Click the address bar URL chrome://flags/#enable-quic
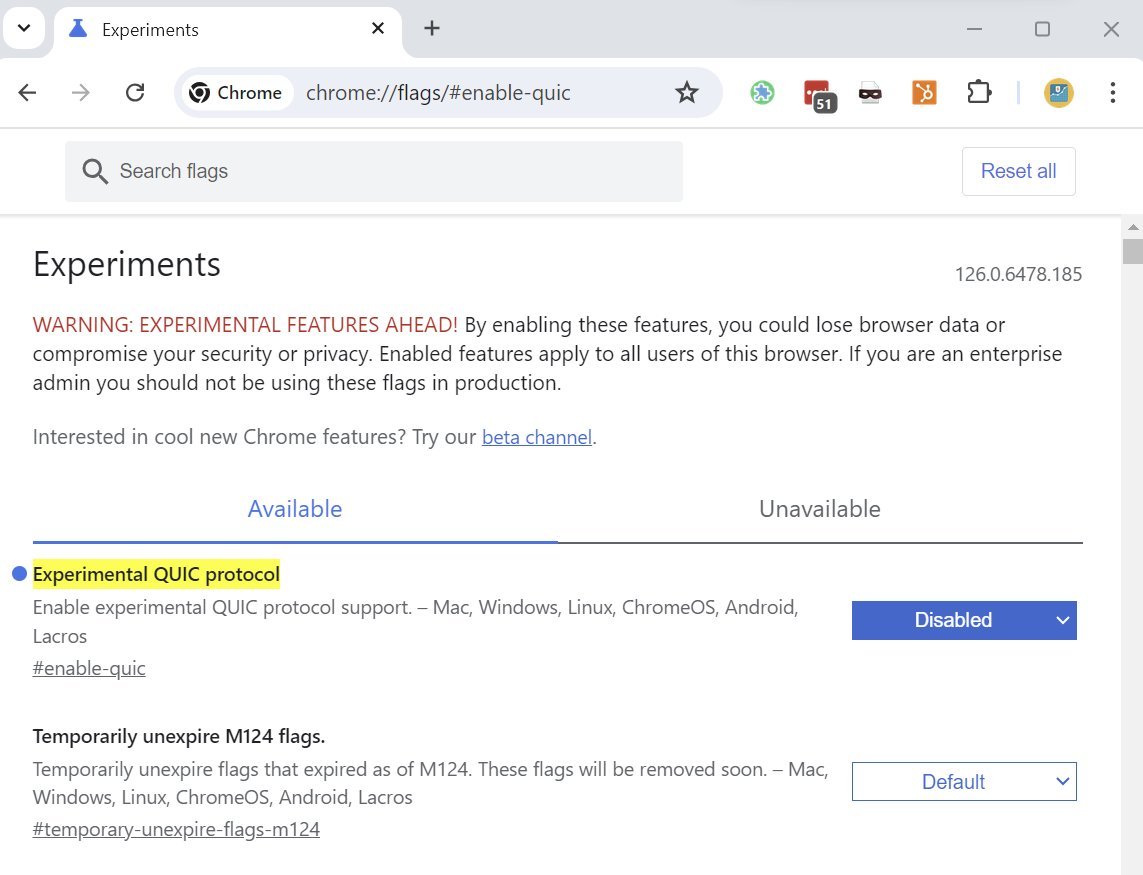This screenshot has height=875, width=1143. tap(438, 93)
